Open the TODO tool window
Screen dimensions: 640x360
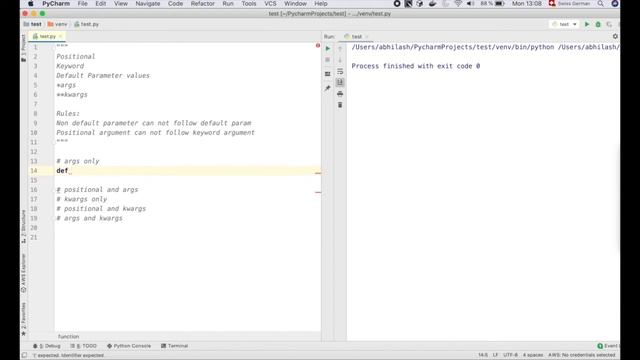[84, 346]
